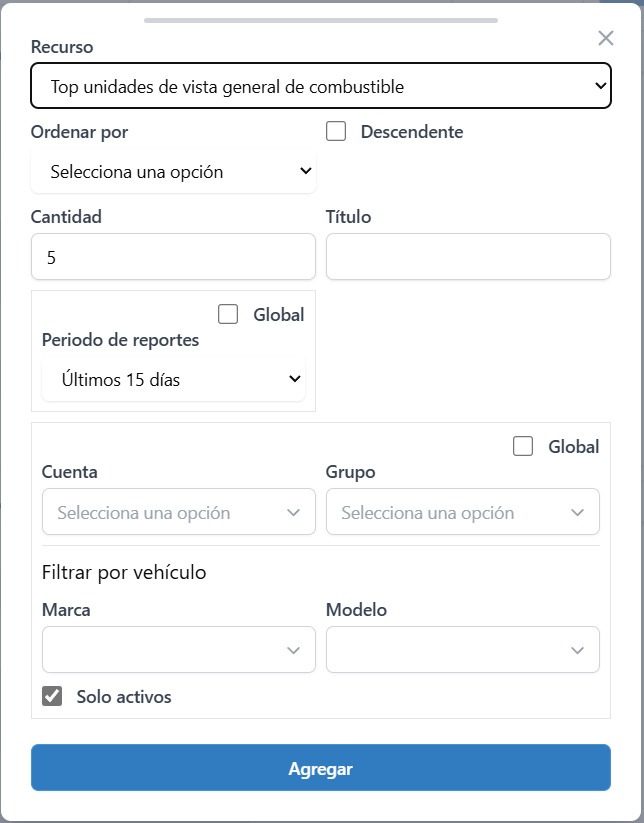The height and width of the screenshot is (823, 644).
Task: Close the dialog with the X icon
Action: [x=605, y=38]
